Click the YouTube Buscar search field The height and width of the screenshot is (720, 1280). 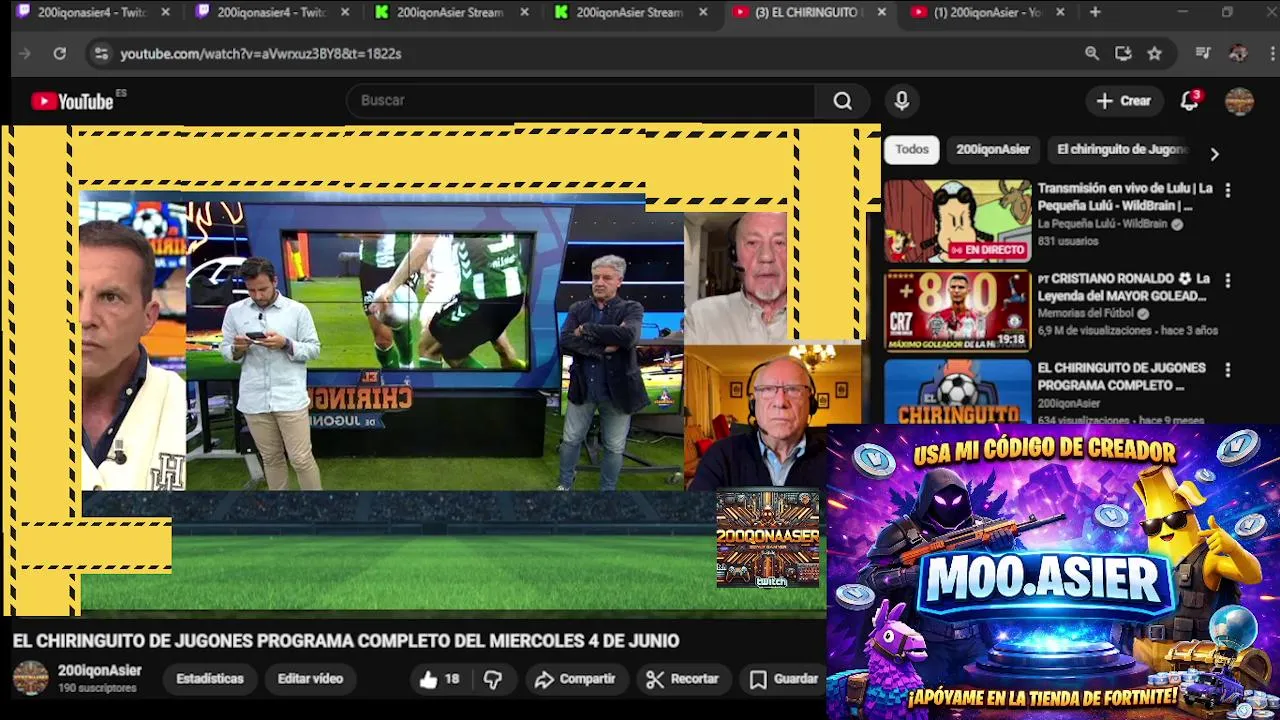(580, 100)
